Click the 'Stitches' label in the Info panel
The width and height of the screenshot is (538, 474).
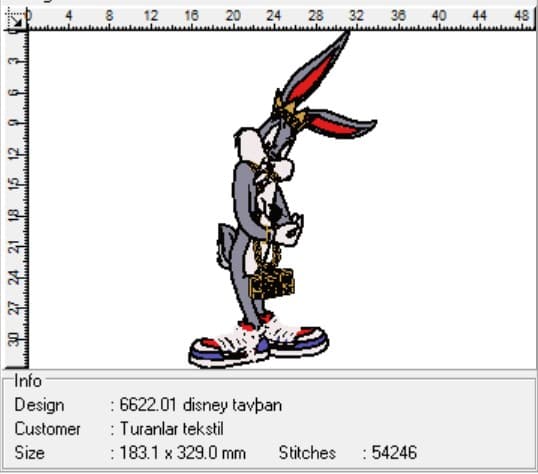pyautogui.click(x=307, y=453)
